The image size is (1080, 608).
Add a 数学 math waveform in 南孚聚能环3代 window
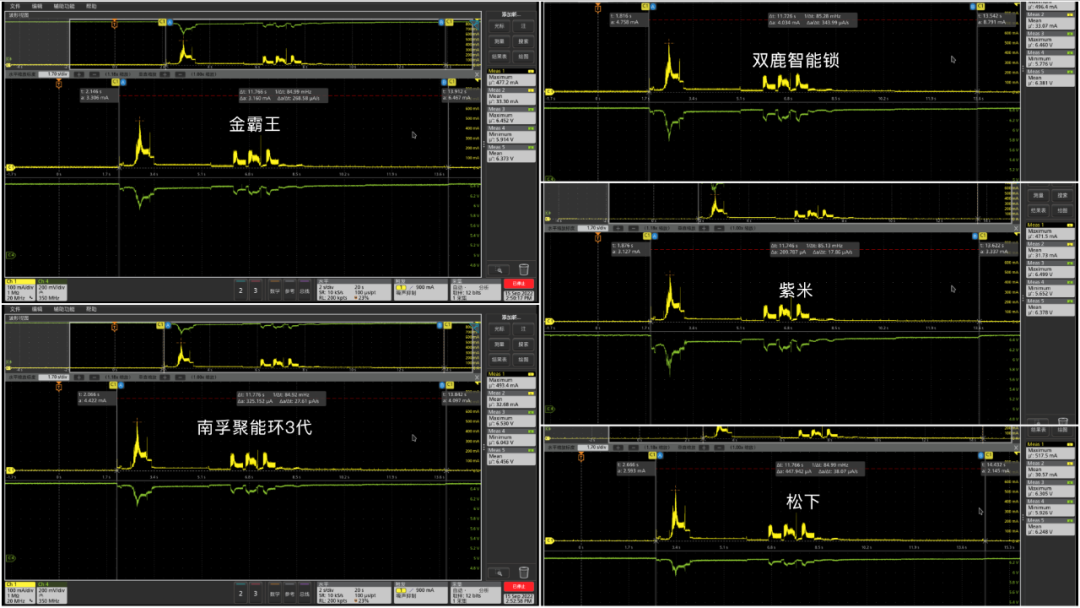275,594
